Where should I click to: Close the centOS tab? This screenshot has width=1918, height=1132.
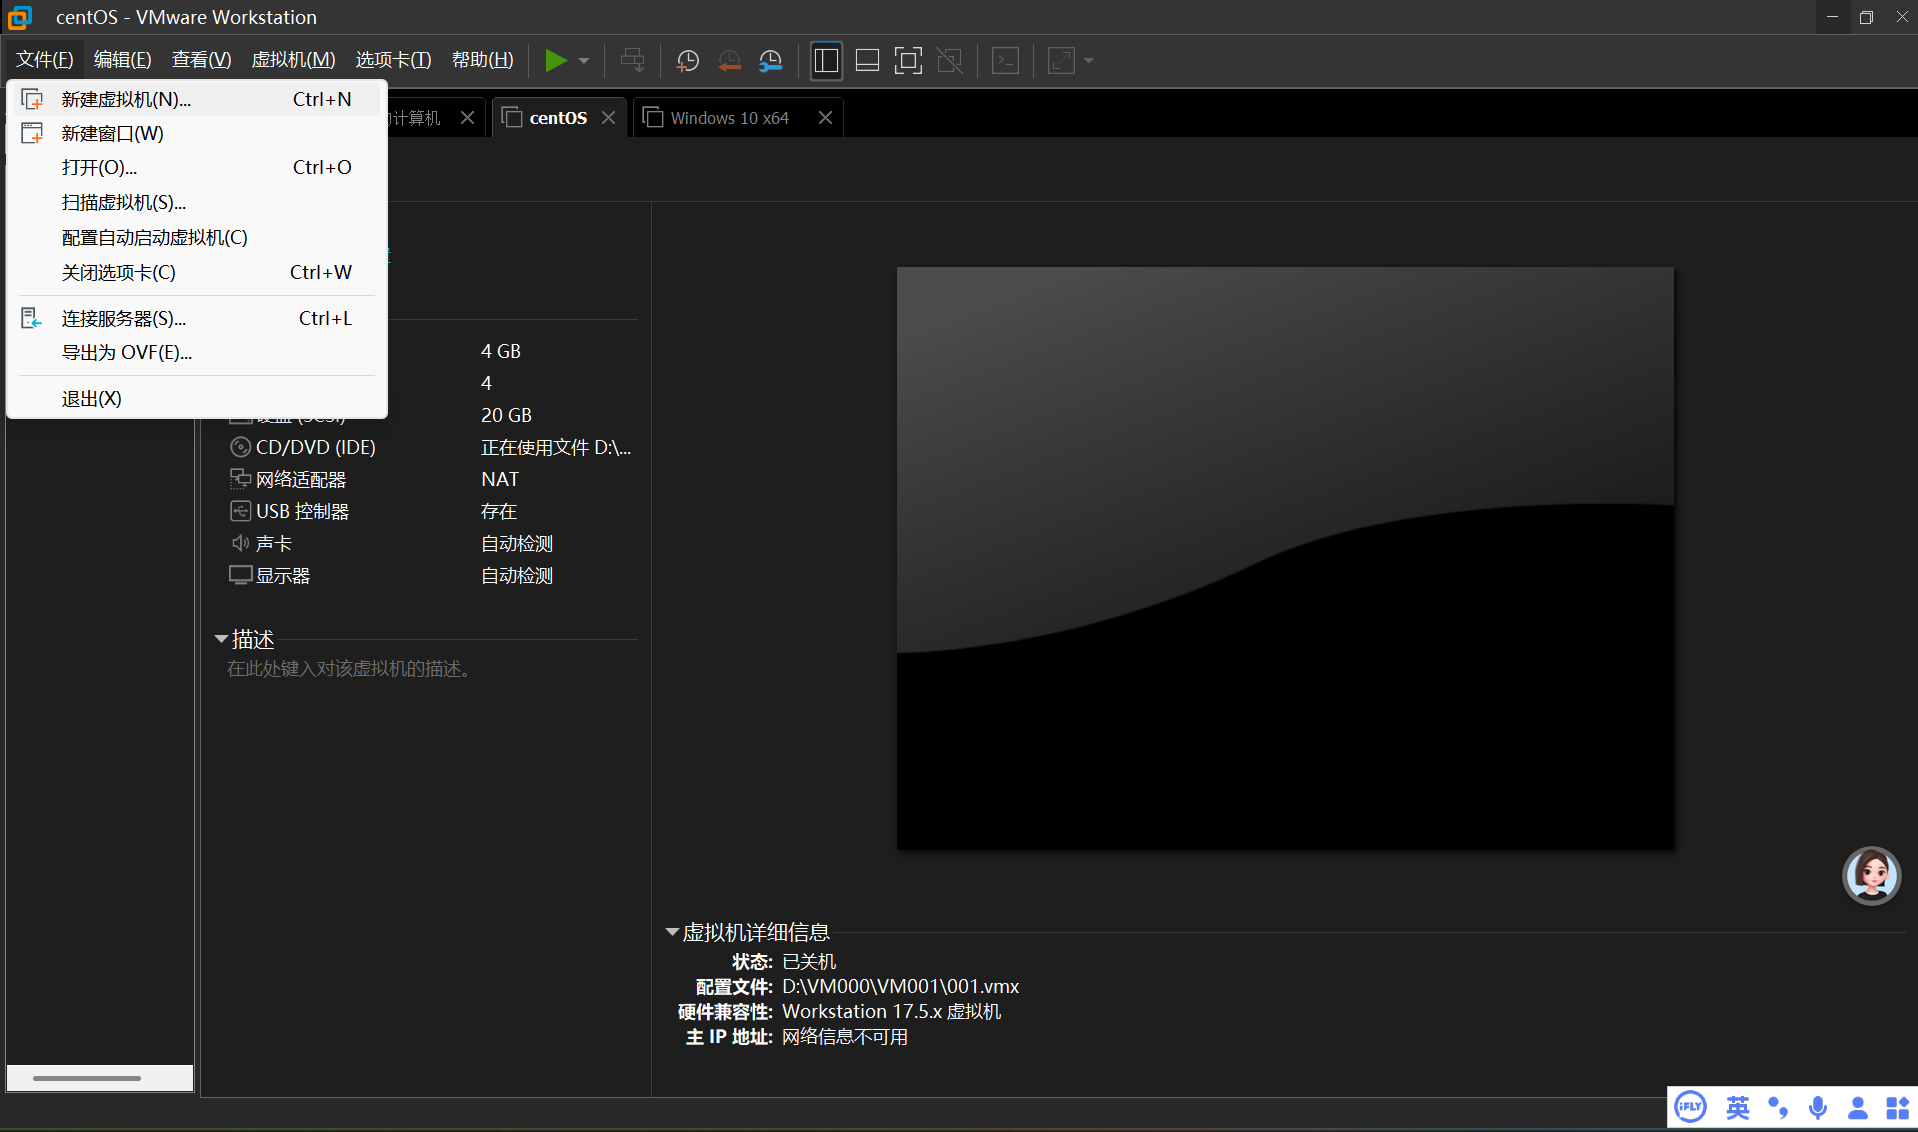tap(608, 118)
